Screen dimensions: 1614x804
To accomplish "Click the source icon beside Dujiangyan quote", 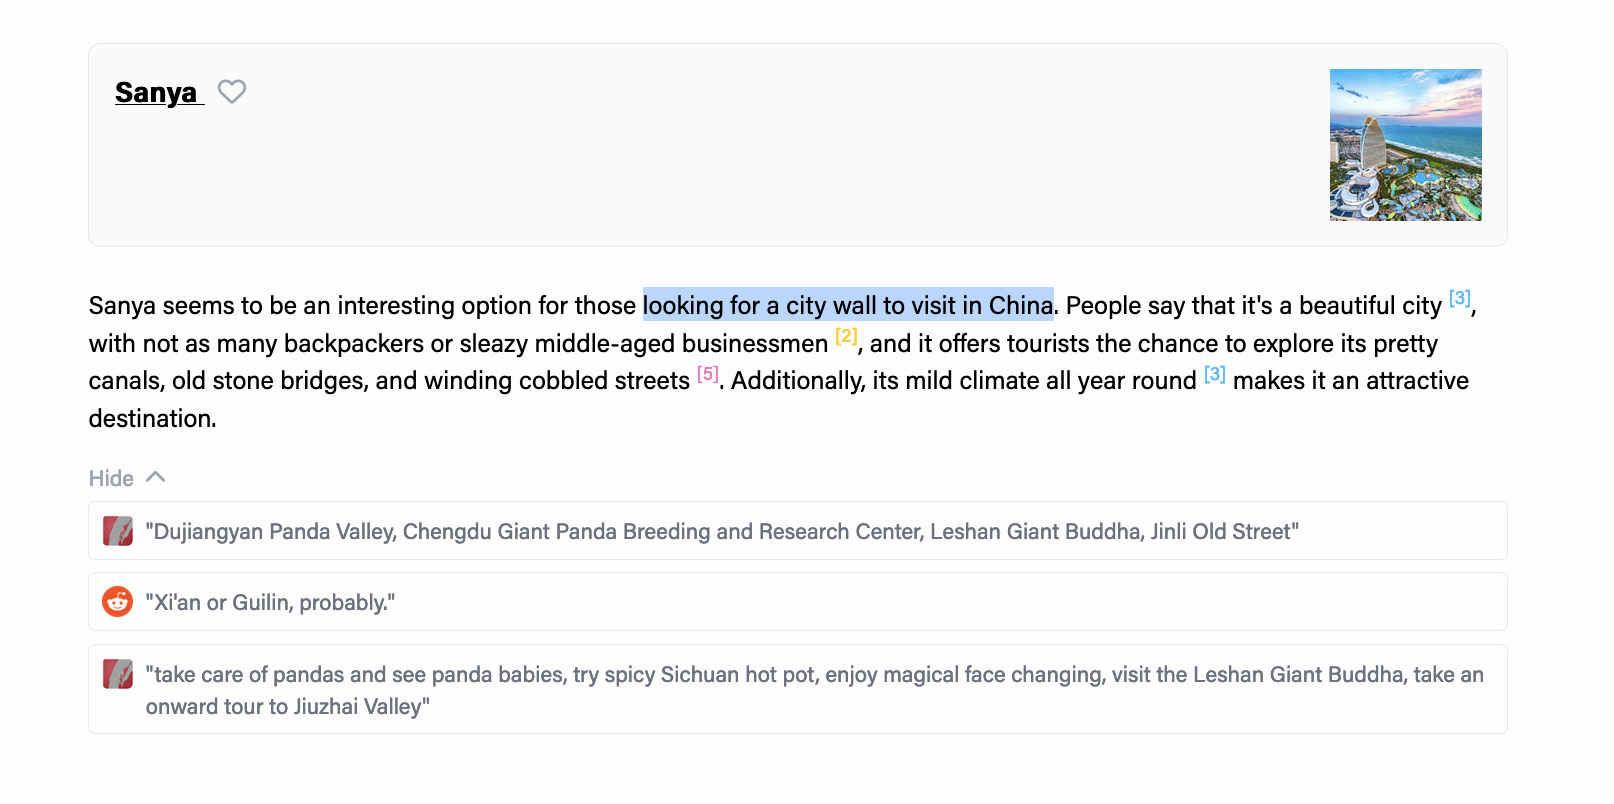I will pos(118,531).
